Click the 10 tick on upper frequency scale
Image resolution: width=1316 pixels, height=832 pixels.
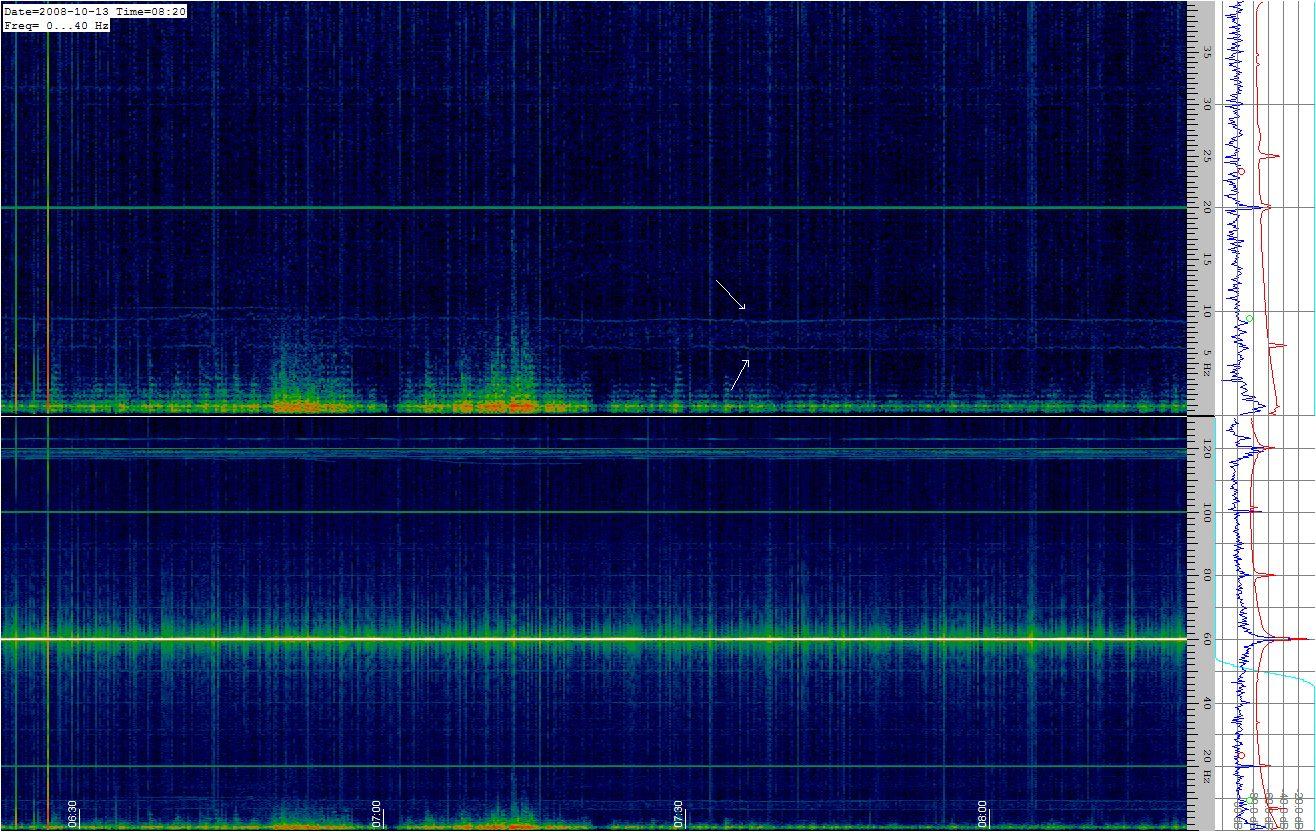[1207, 312]
